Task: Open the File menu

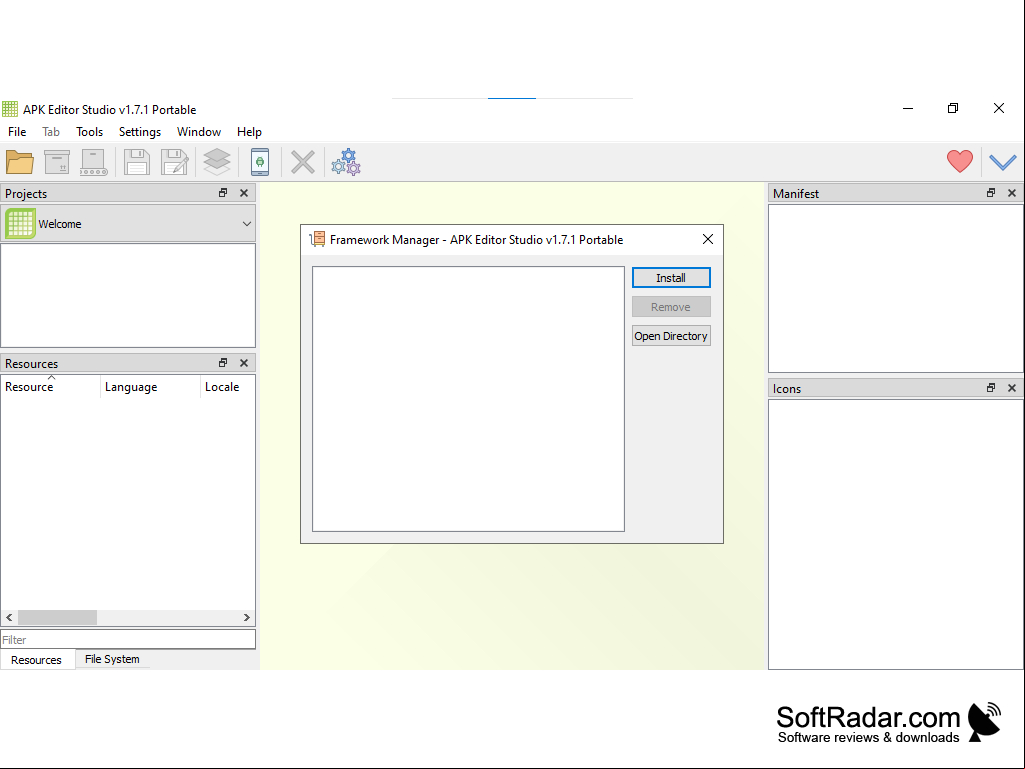Action: click(x=17, y=131)
